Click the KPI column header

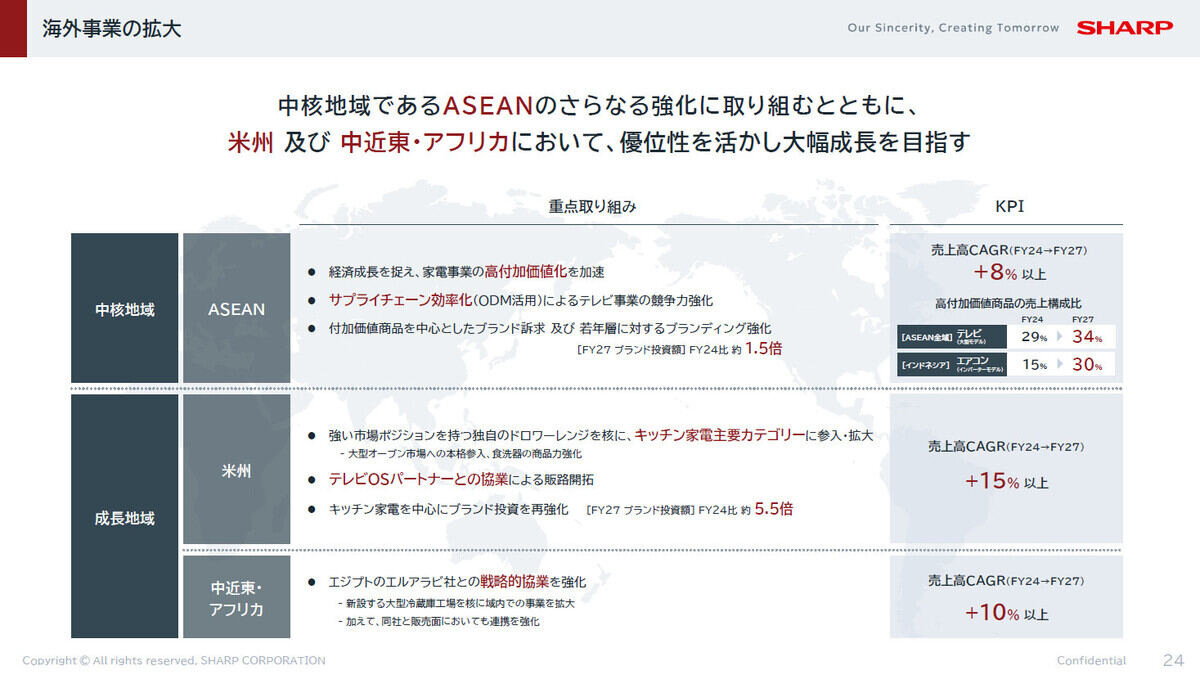[x=1009, y=207]
